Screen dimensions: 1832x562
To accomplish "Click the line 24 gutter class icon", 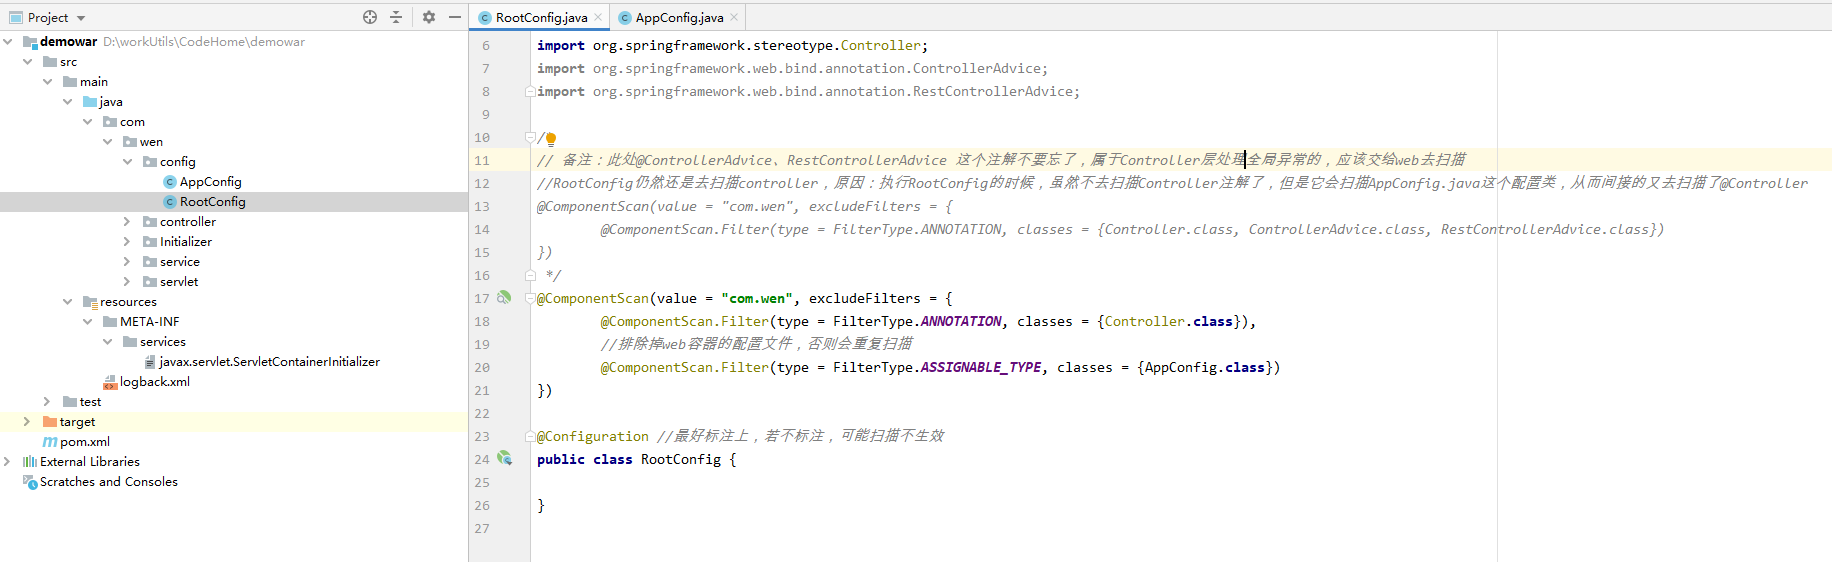I will tap(504, 458).
